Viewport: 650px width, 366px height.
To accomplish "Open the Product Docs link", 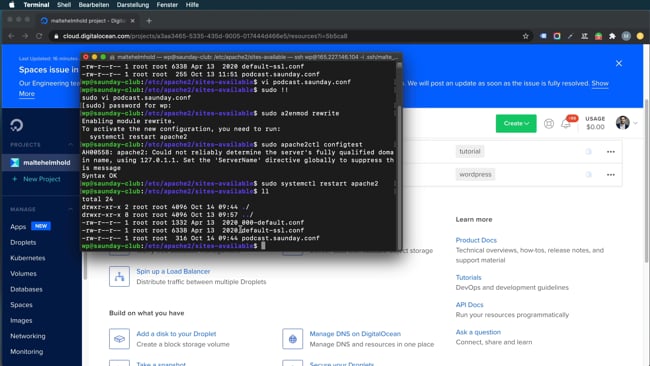I will tap(476, 240).
